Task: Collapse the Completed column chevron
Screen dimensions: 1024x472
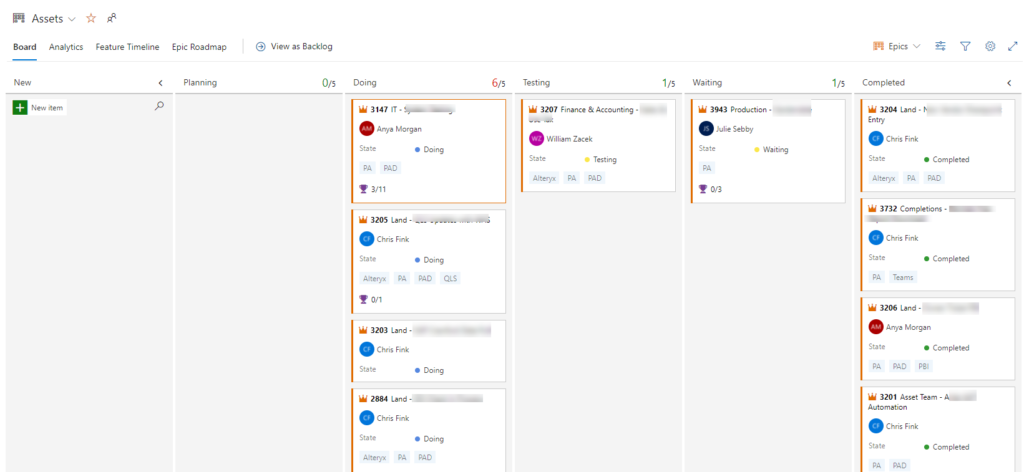Action: (x=1010, y=83)
